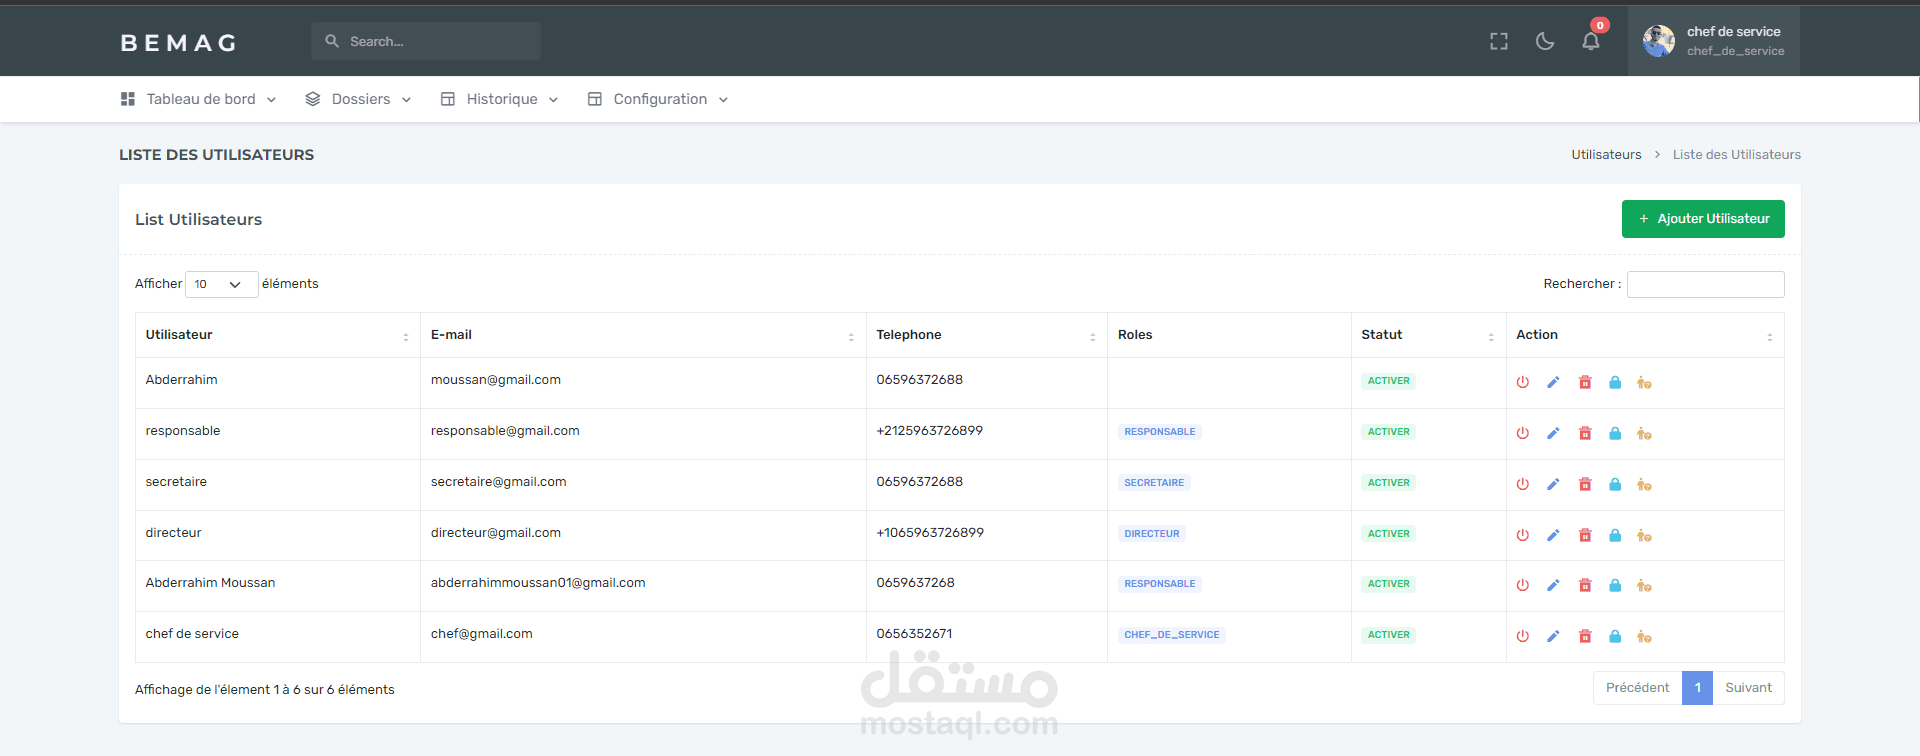Edit the secretaire user
Screen dimensions: 1920x756
click(x=1553, y=484)
